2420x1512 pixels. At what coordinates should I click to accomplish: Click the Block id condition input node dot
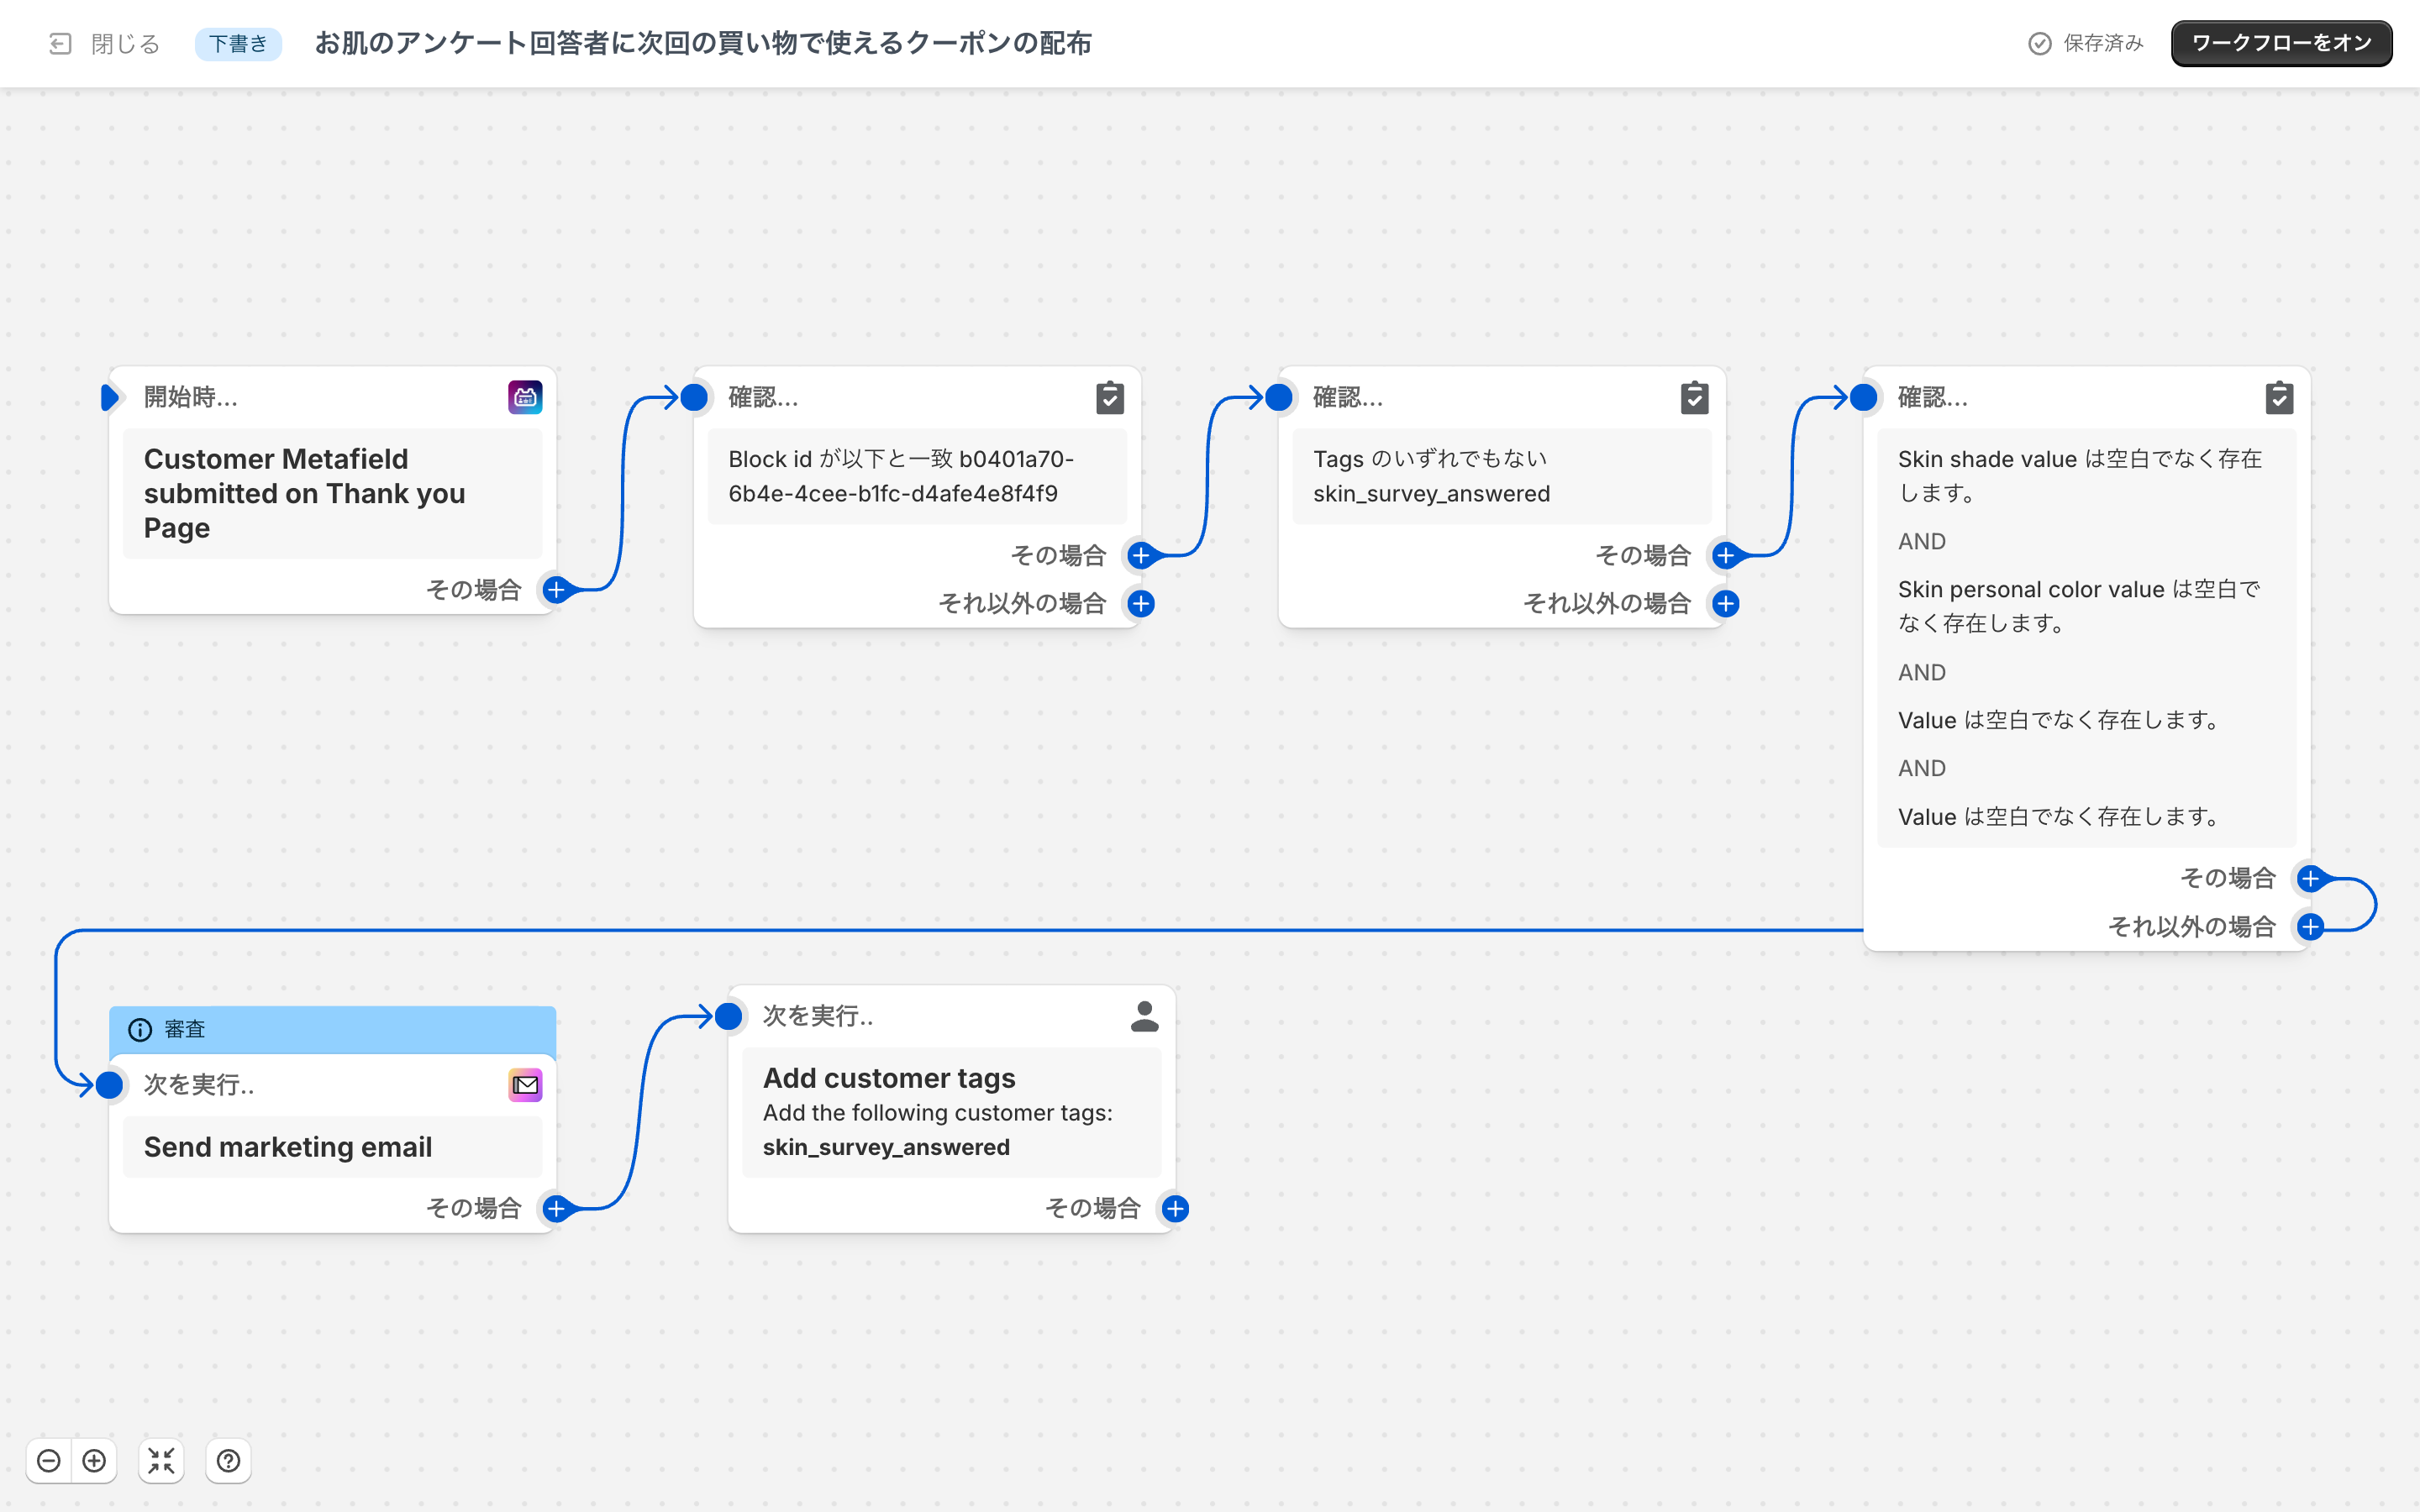694,397
